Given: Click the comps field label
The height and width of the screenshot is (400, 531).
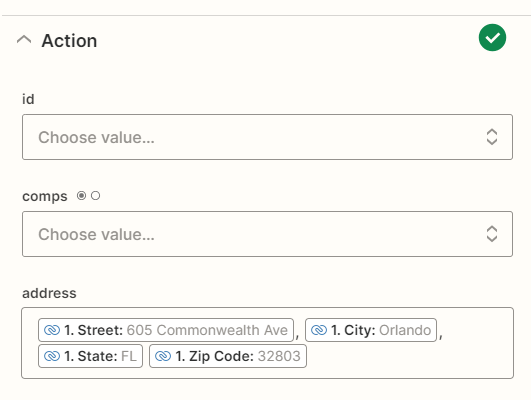Looking at the screenshot, I should tap(45, 196).
